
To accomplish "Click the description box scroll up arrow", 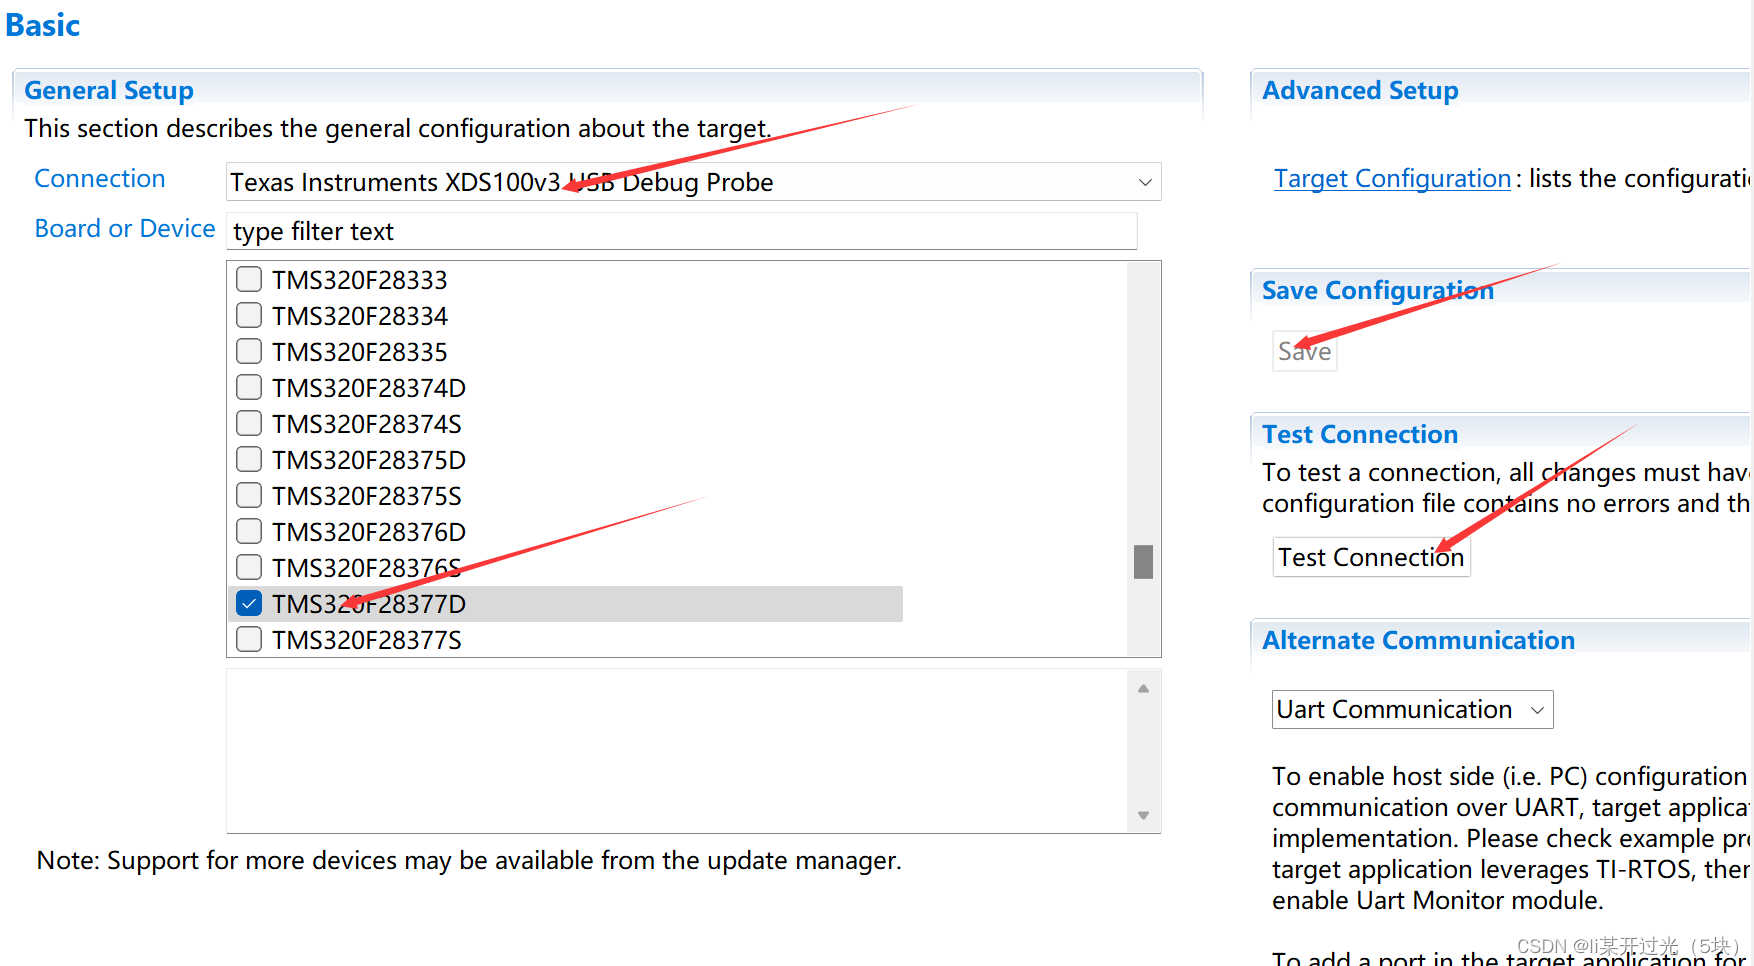I will click(1143, 688).
